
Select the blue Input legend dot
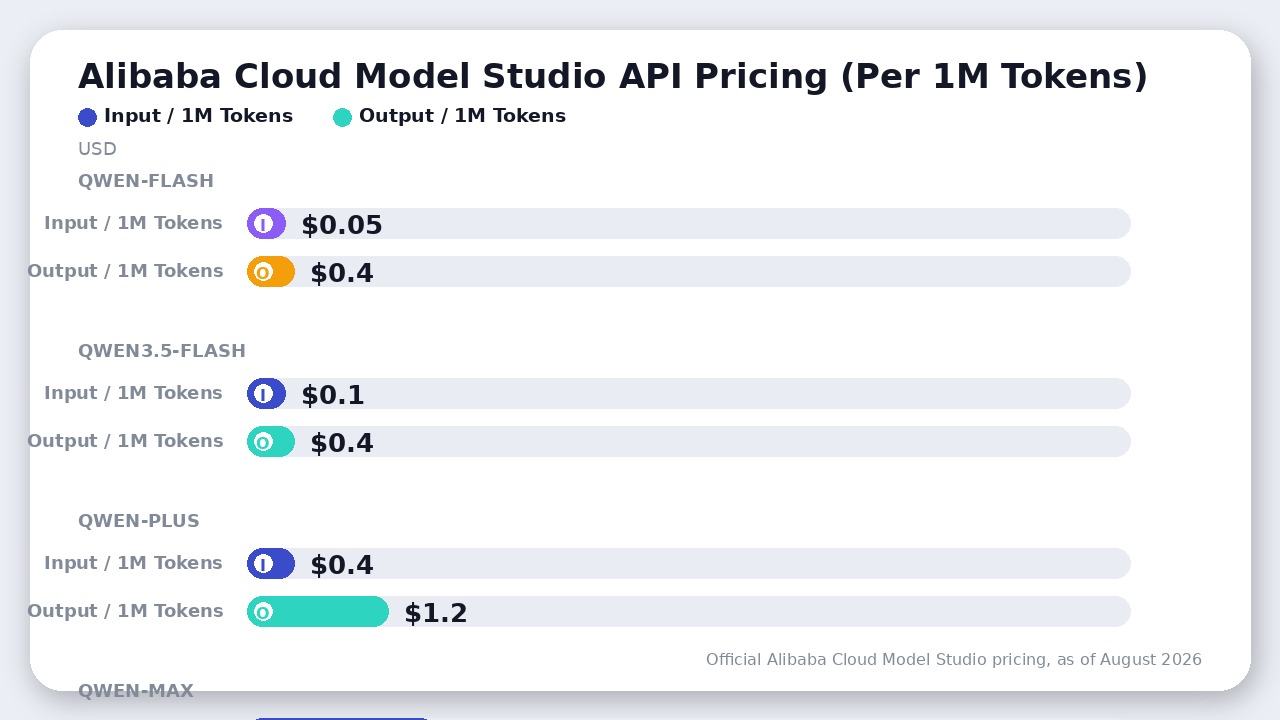(x=87, y=117)
